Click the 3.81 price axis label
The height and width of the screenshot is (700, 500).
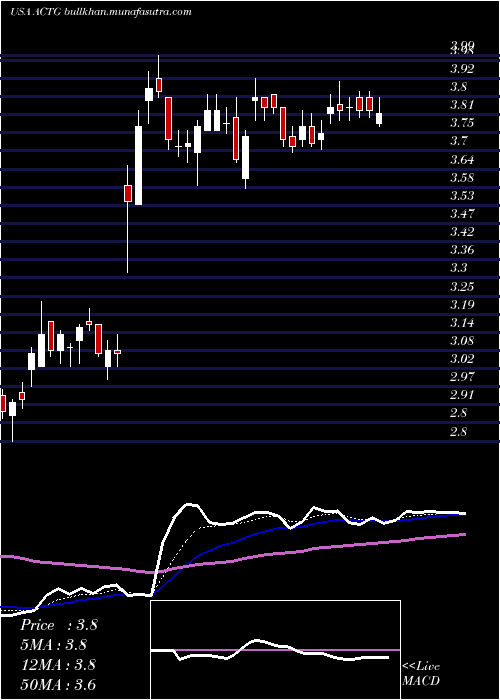click(x=462, y=105)
